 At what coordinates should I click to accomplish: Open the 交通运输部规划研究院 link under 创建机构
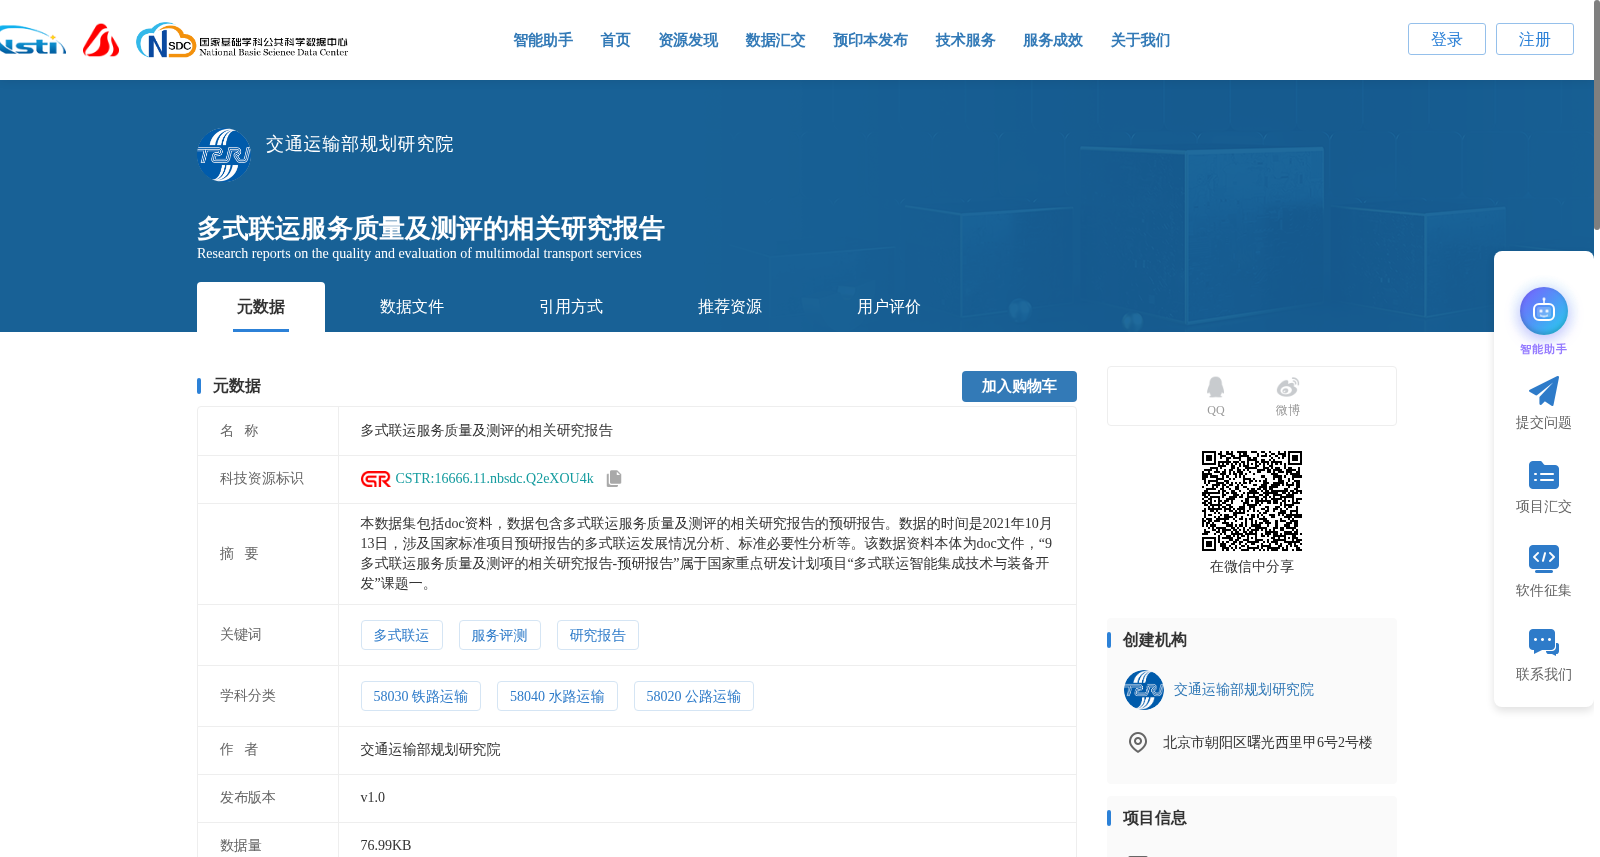pyautogui.click(x=1244, y=690)
